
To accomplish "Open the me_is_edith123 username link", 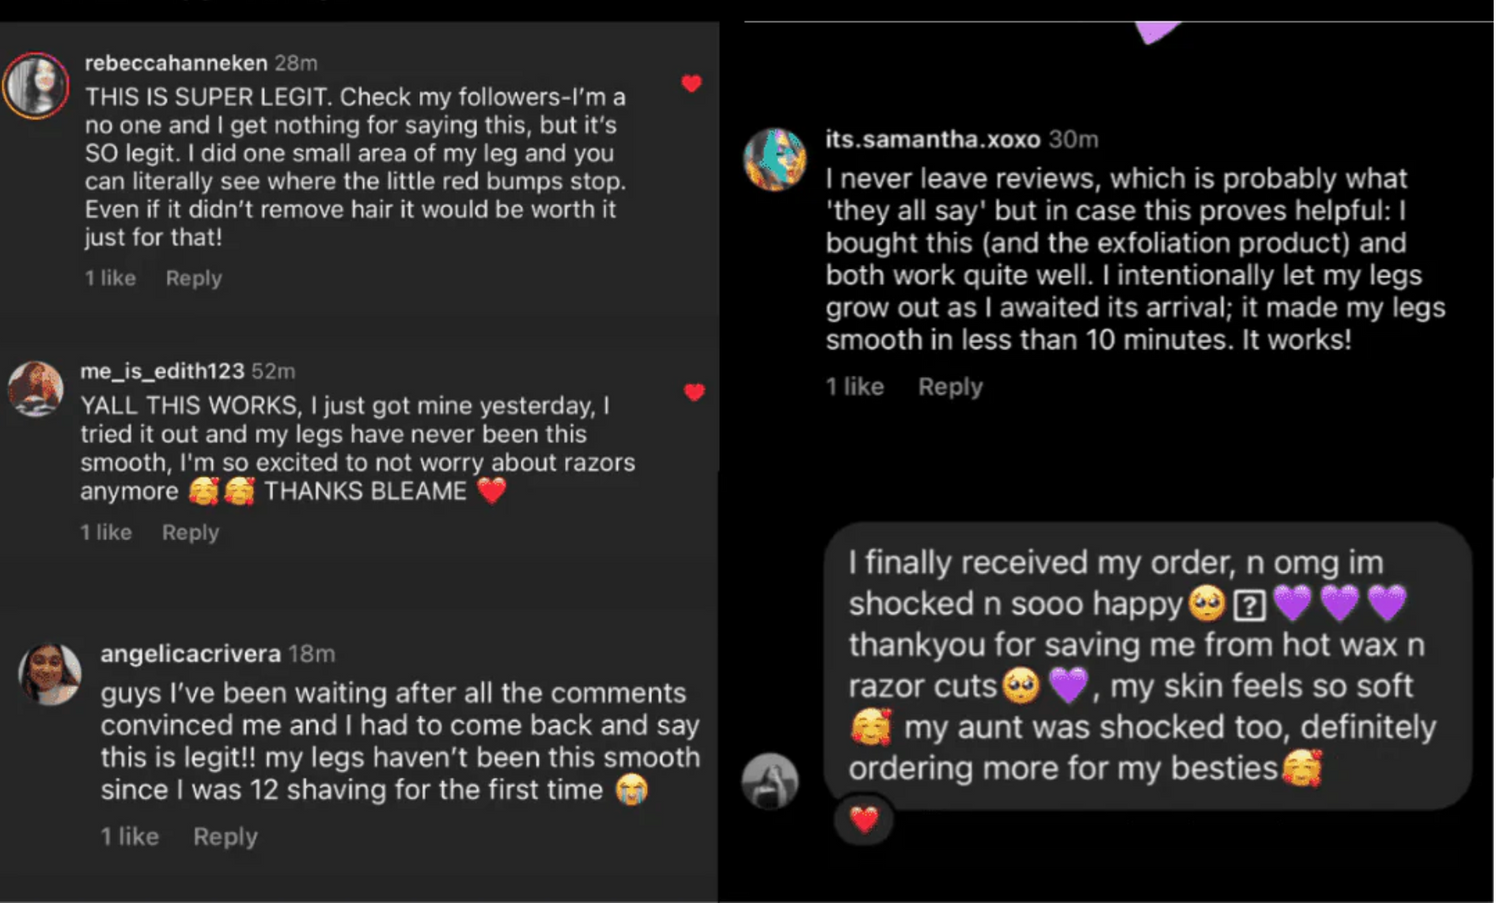I will tap(162, 371).
